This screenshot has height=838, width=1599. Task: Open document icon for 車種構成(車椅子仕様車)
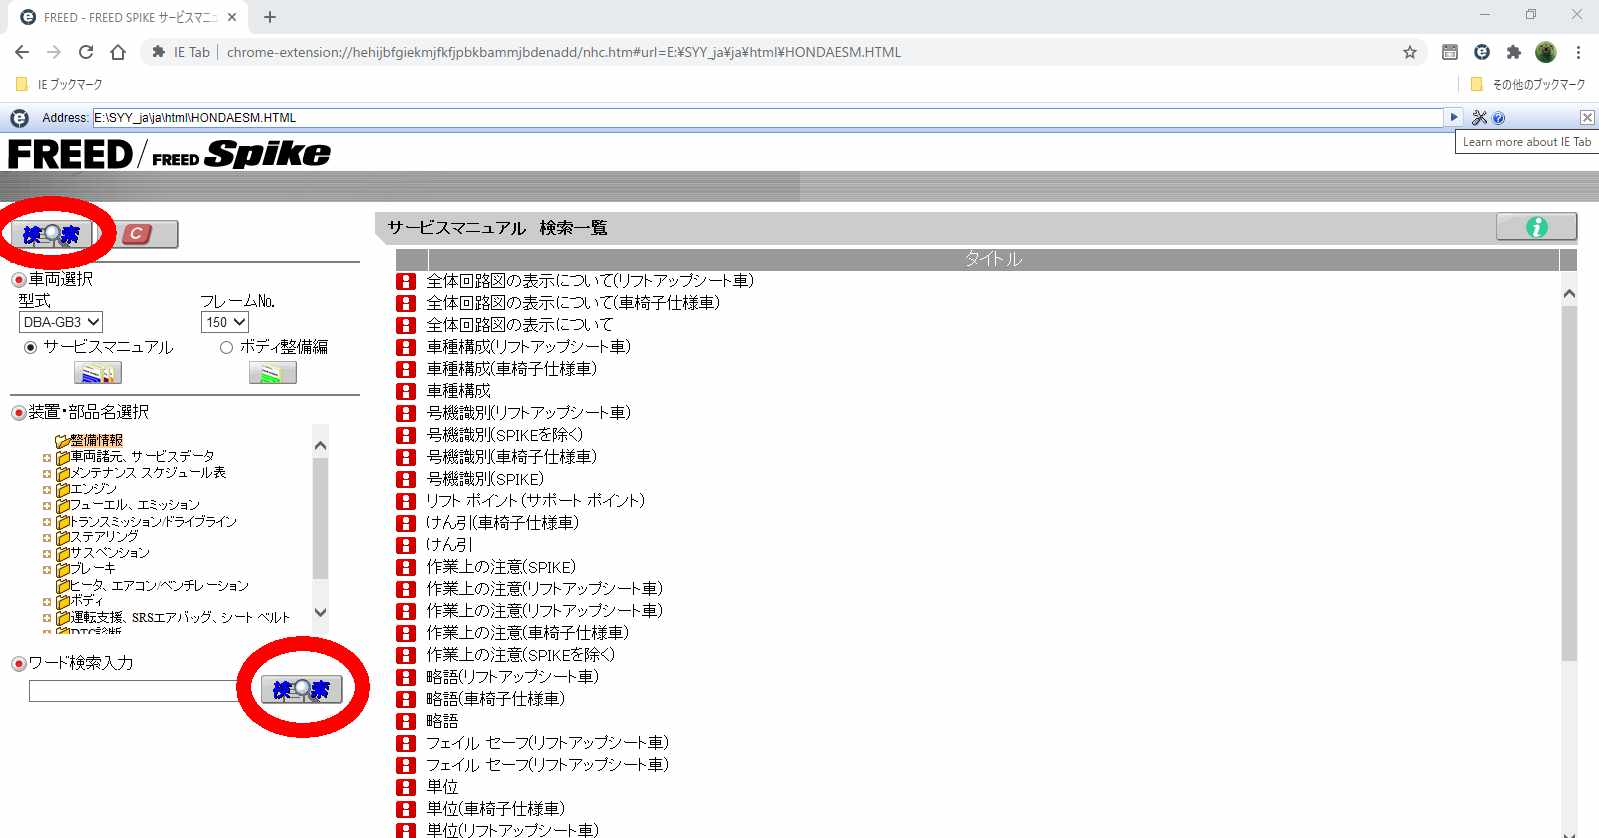[x=406, y=369]
